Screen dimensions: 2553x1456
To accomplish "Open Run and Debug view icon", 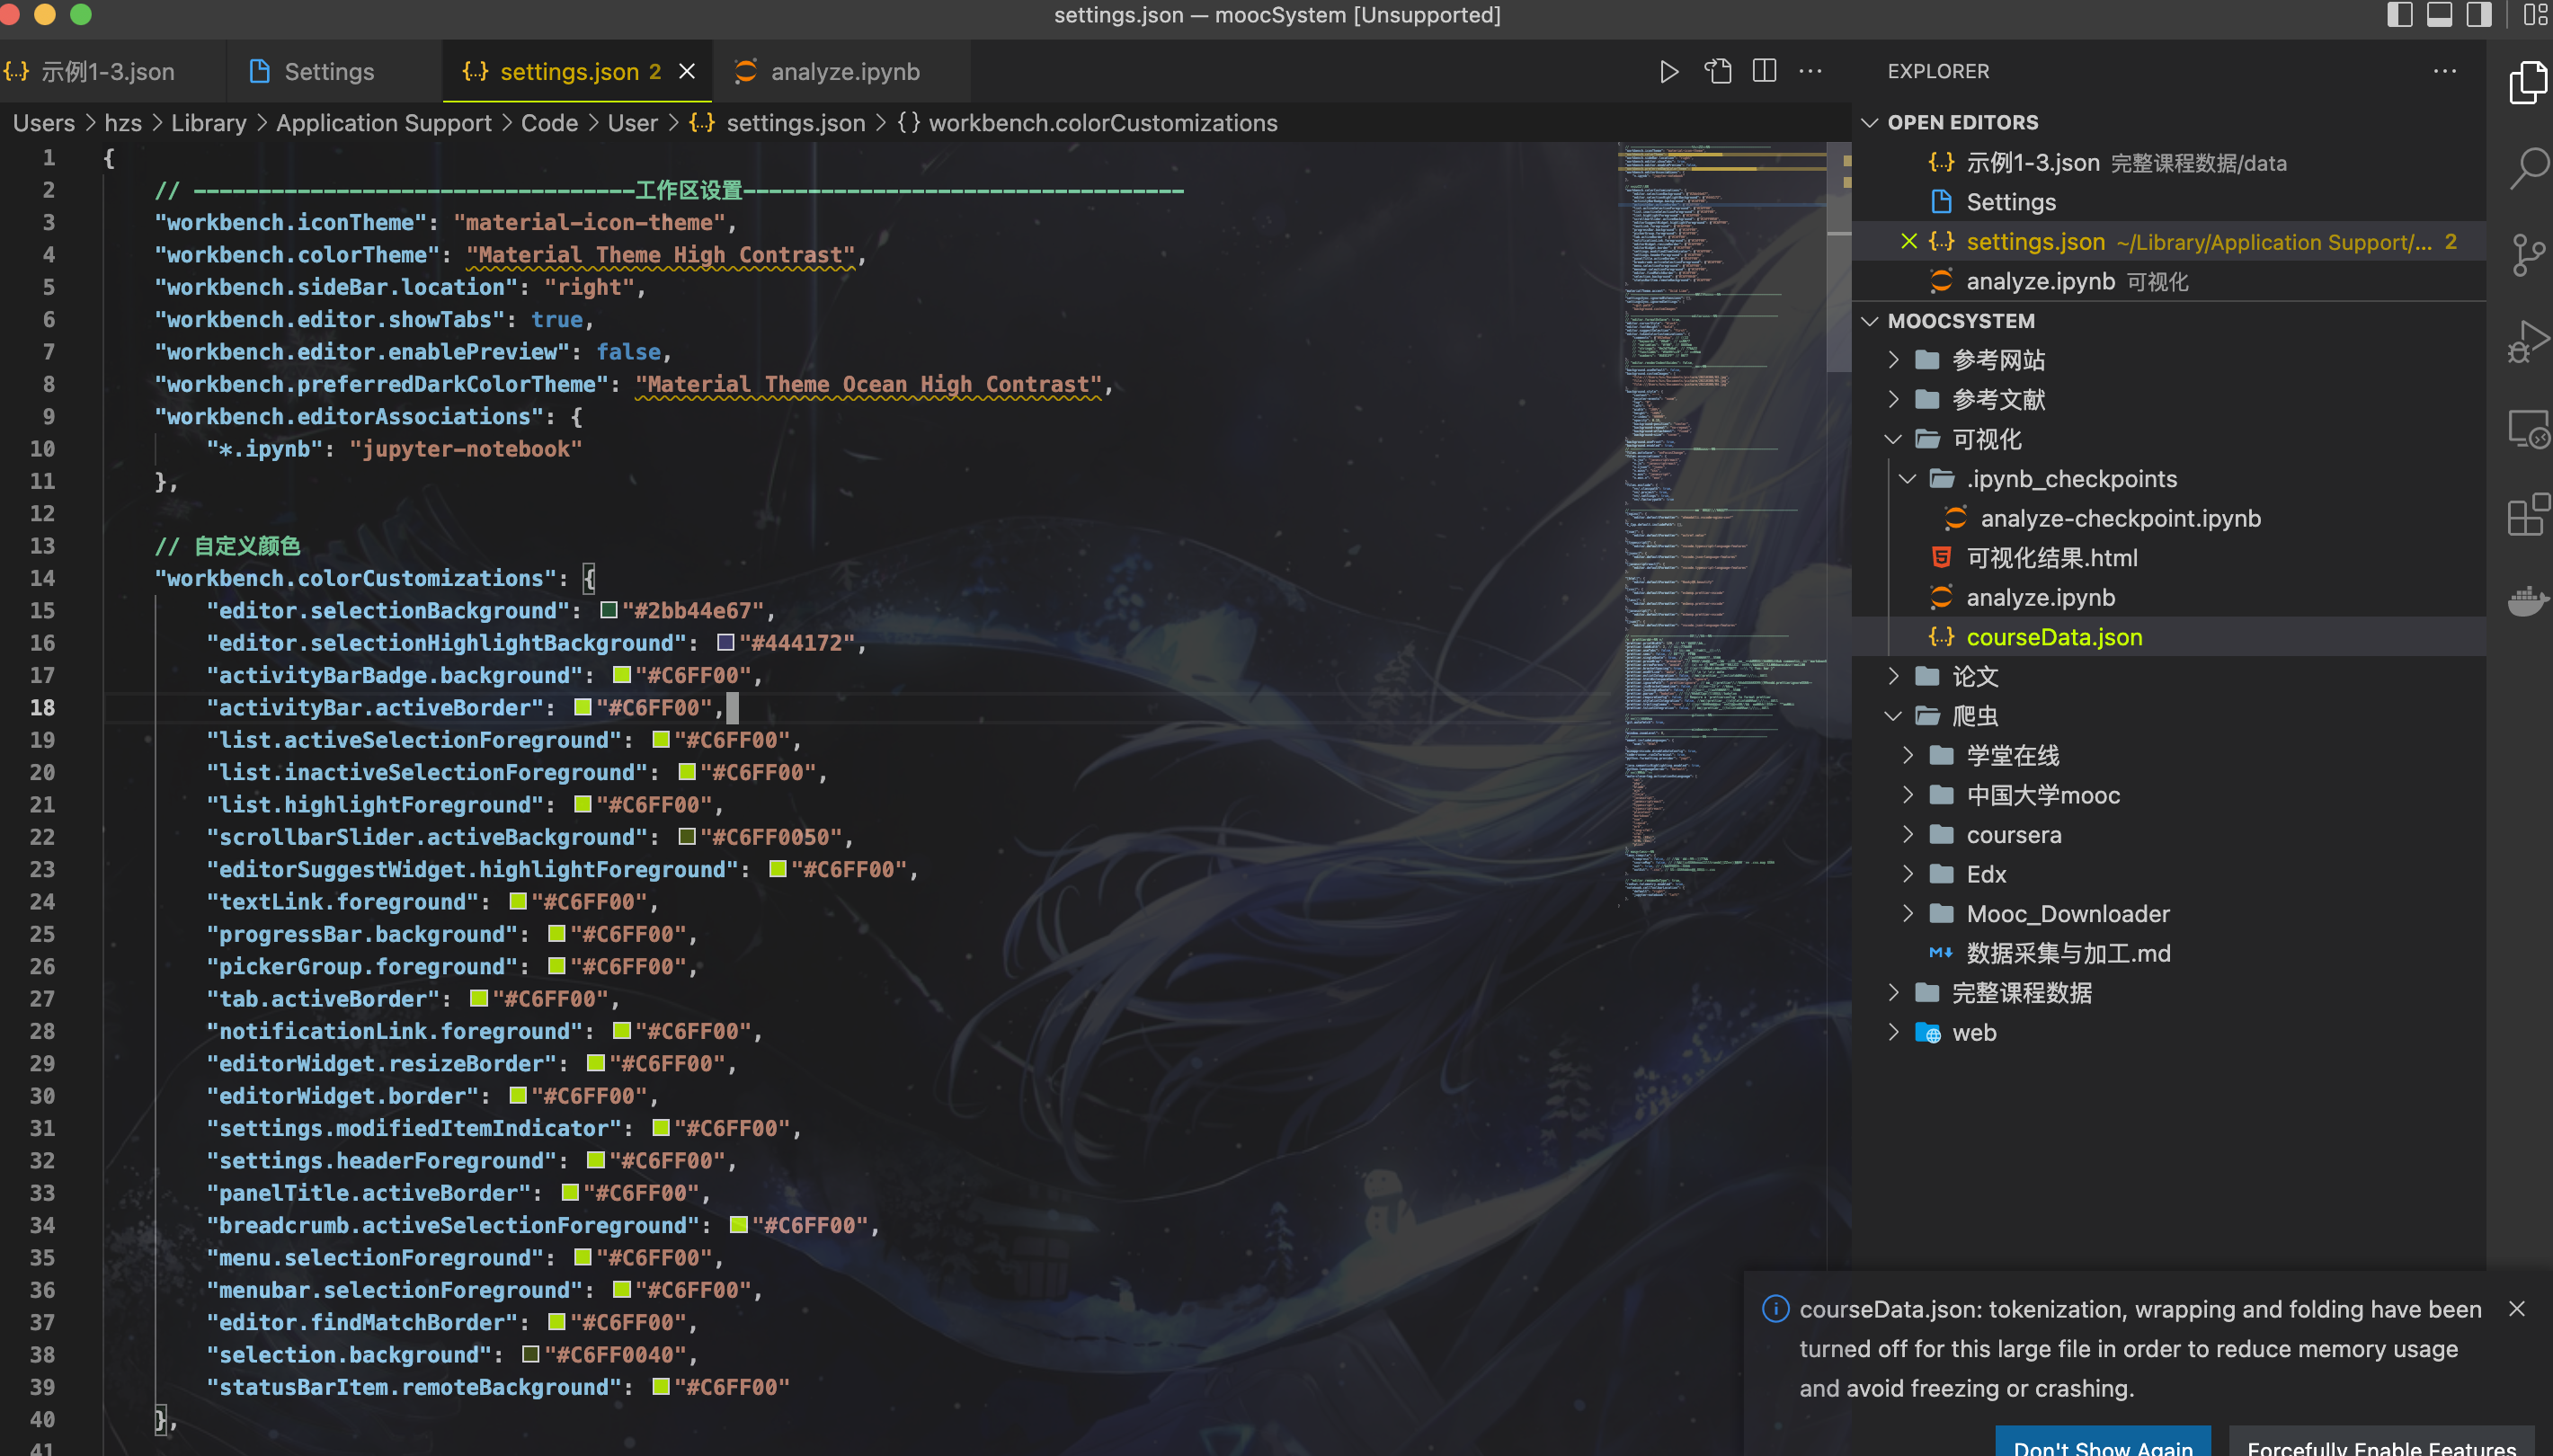I will point(2527,342).
